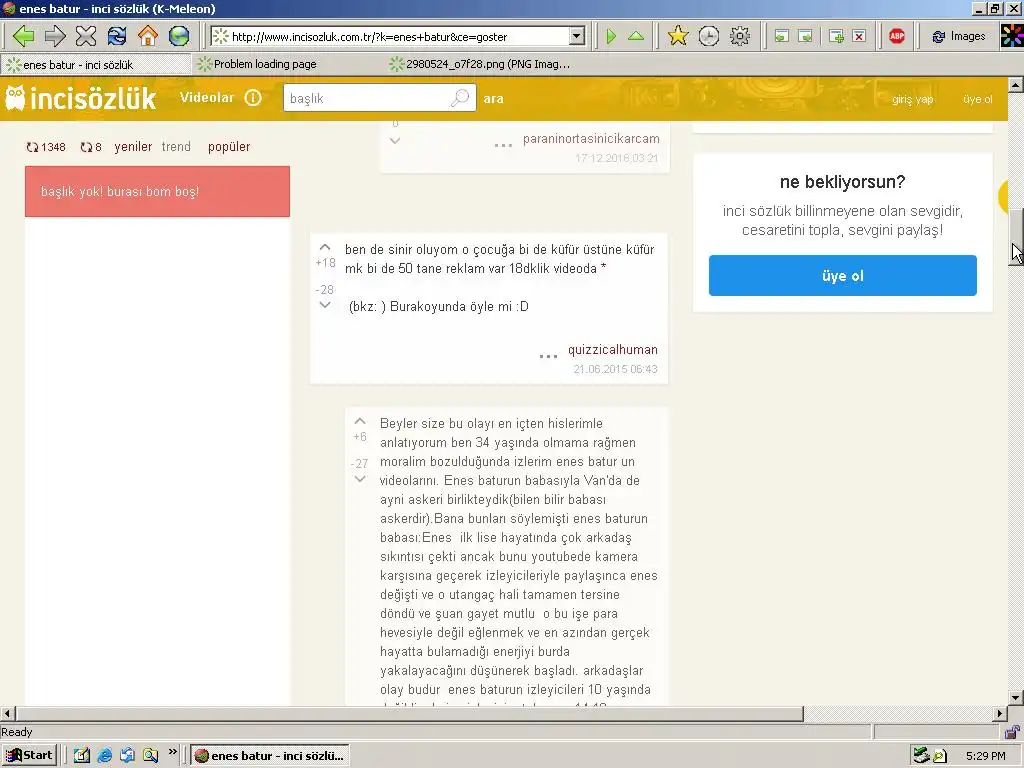Click the 'başlık yok! burası bom boş!' red box
Image resolution: width=1024 pixels, height=768 pixels.
[x=157, y=191]
